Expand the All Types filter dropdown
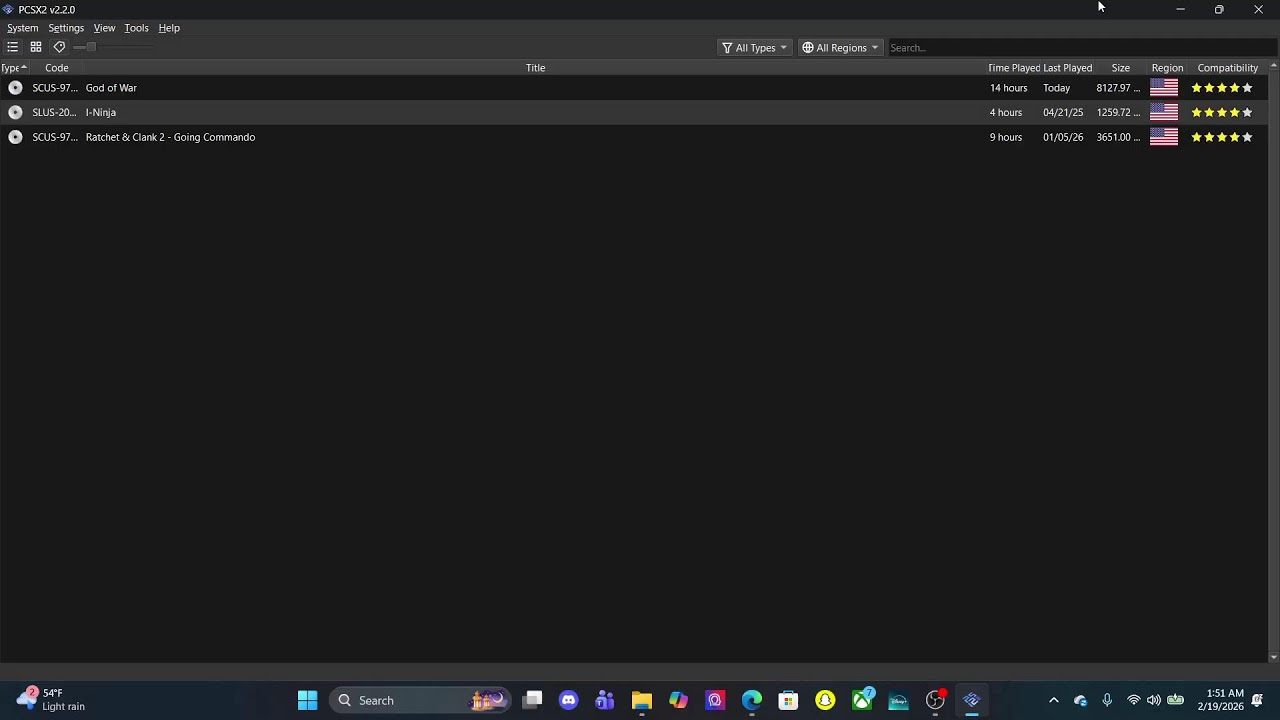The image size is (1280, 720). pos(755,47)
